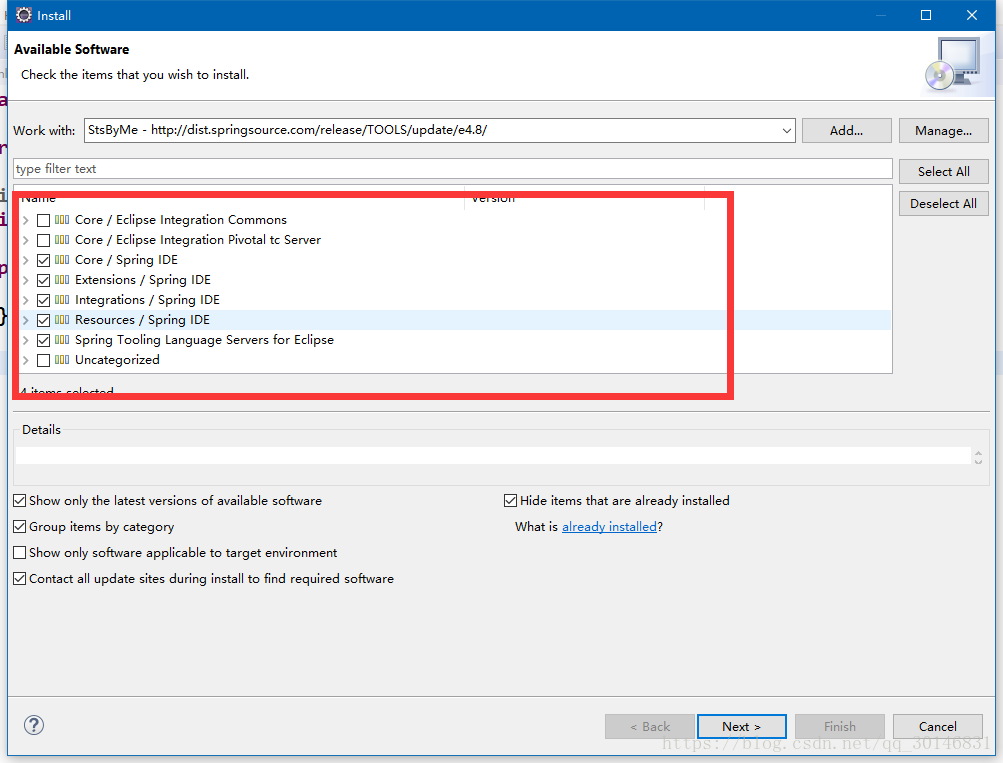The image size is (1003, 763).
Task: Click the Spring Tooling Language Servers category icon
Action: [62, 339]
